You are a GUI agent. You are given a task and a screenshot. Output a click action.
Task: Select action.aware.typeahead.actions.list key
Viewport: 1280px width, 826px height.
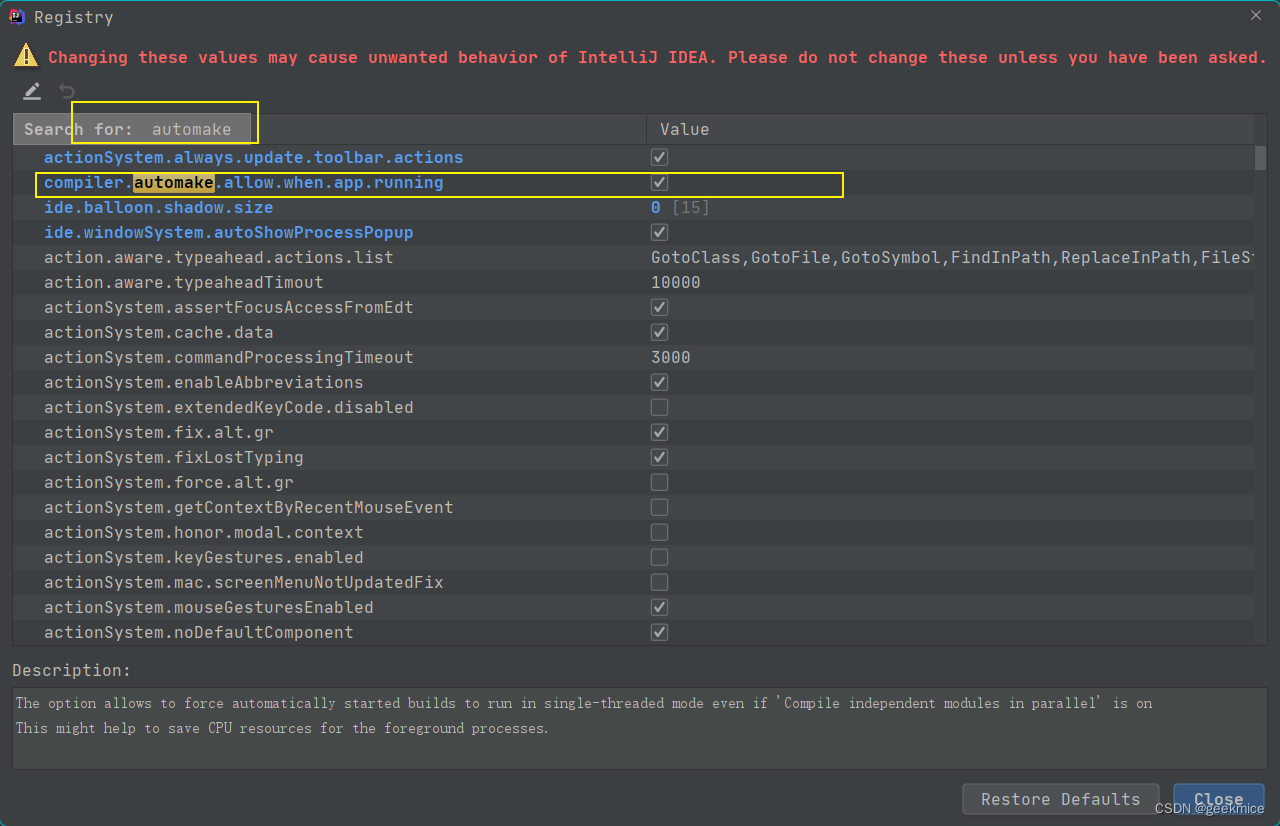coord(218,257)
